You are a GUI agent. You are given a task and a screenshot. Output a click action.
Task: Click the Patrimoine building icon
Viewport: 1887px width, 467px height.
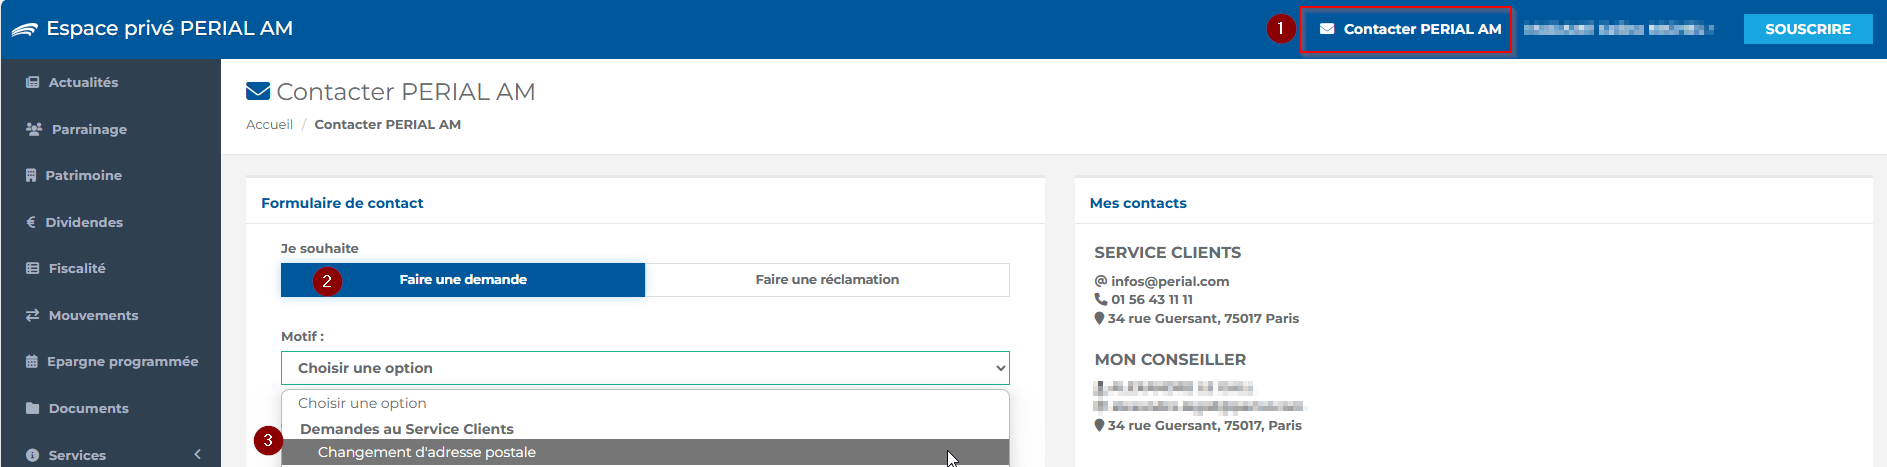point(31,175)
